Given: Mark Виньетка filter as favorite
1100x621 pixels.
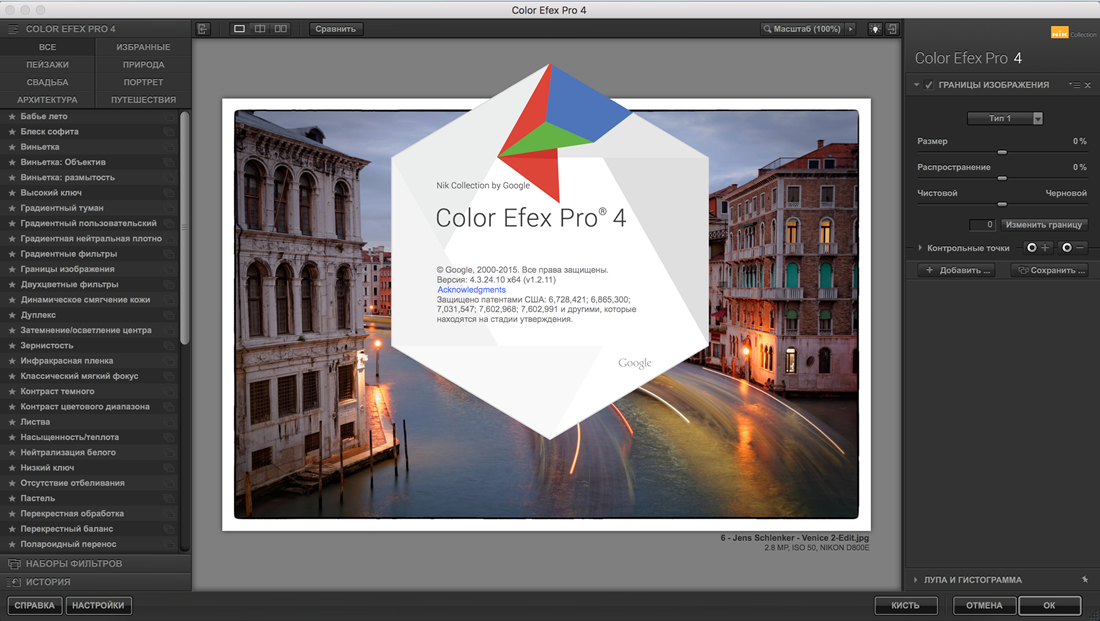Looking at the screenshot, I should point(12,147).
